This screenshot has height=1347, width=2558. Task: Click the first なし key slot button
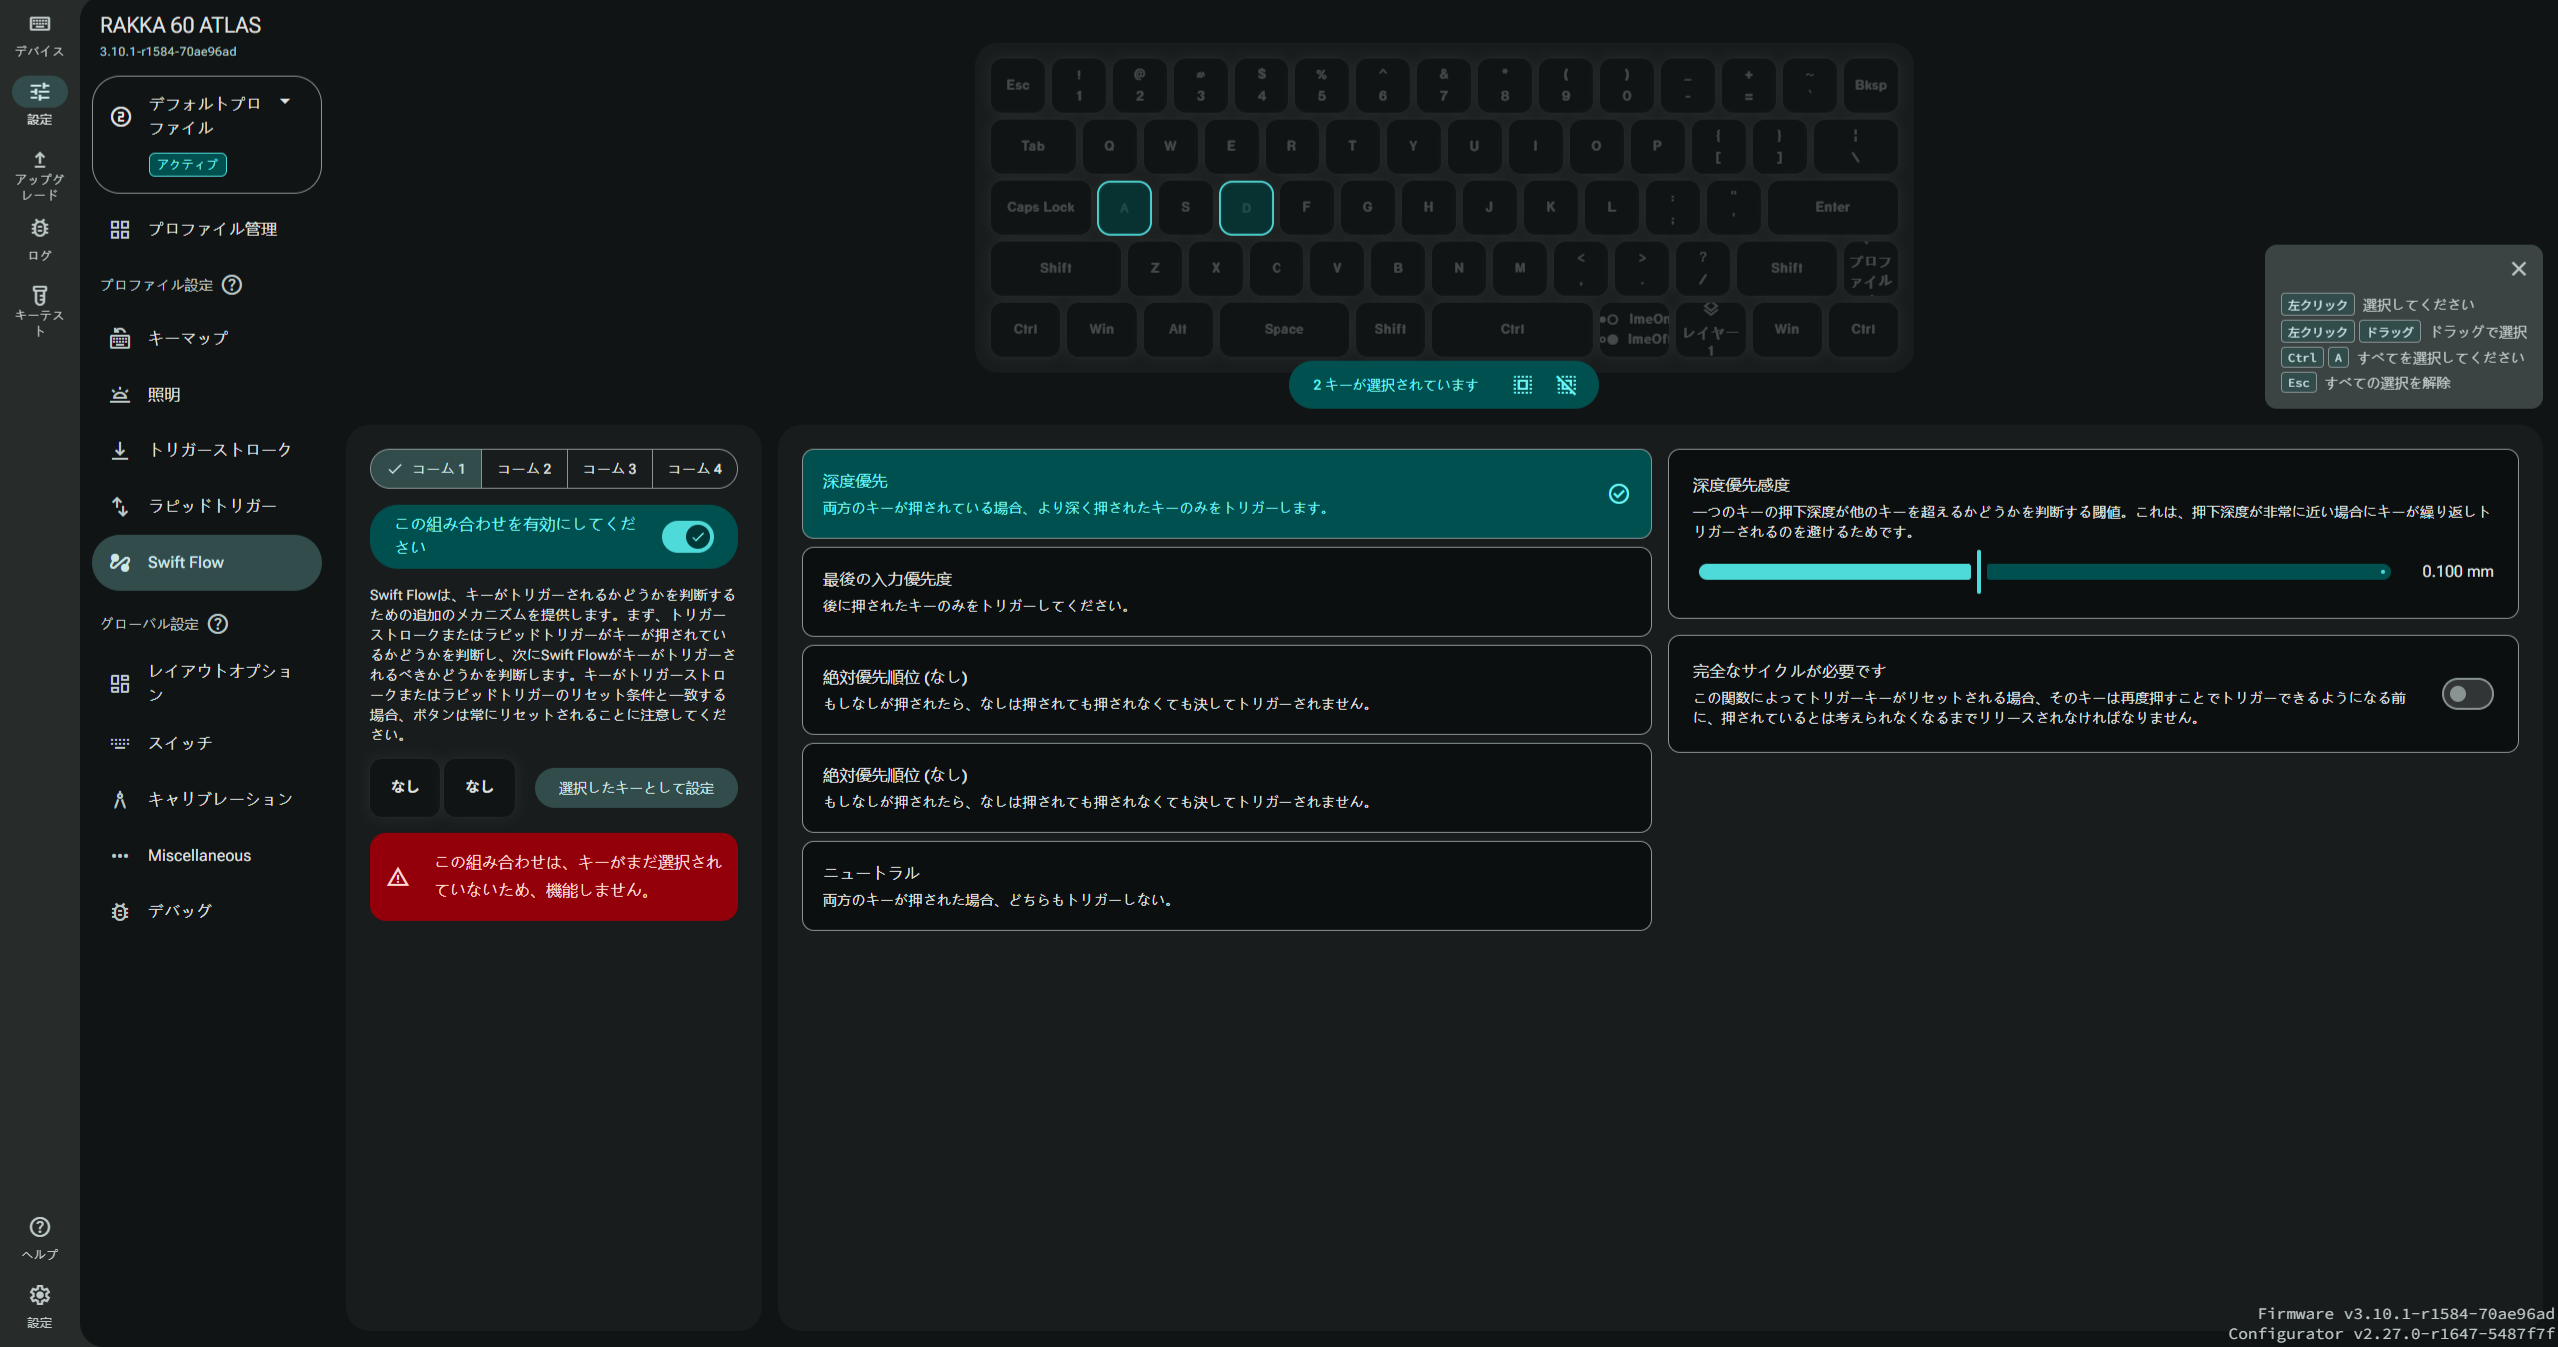pyautogui.click(x=404, y=787)
